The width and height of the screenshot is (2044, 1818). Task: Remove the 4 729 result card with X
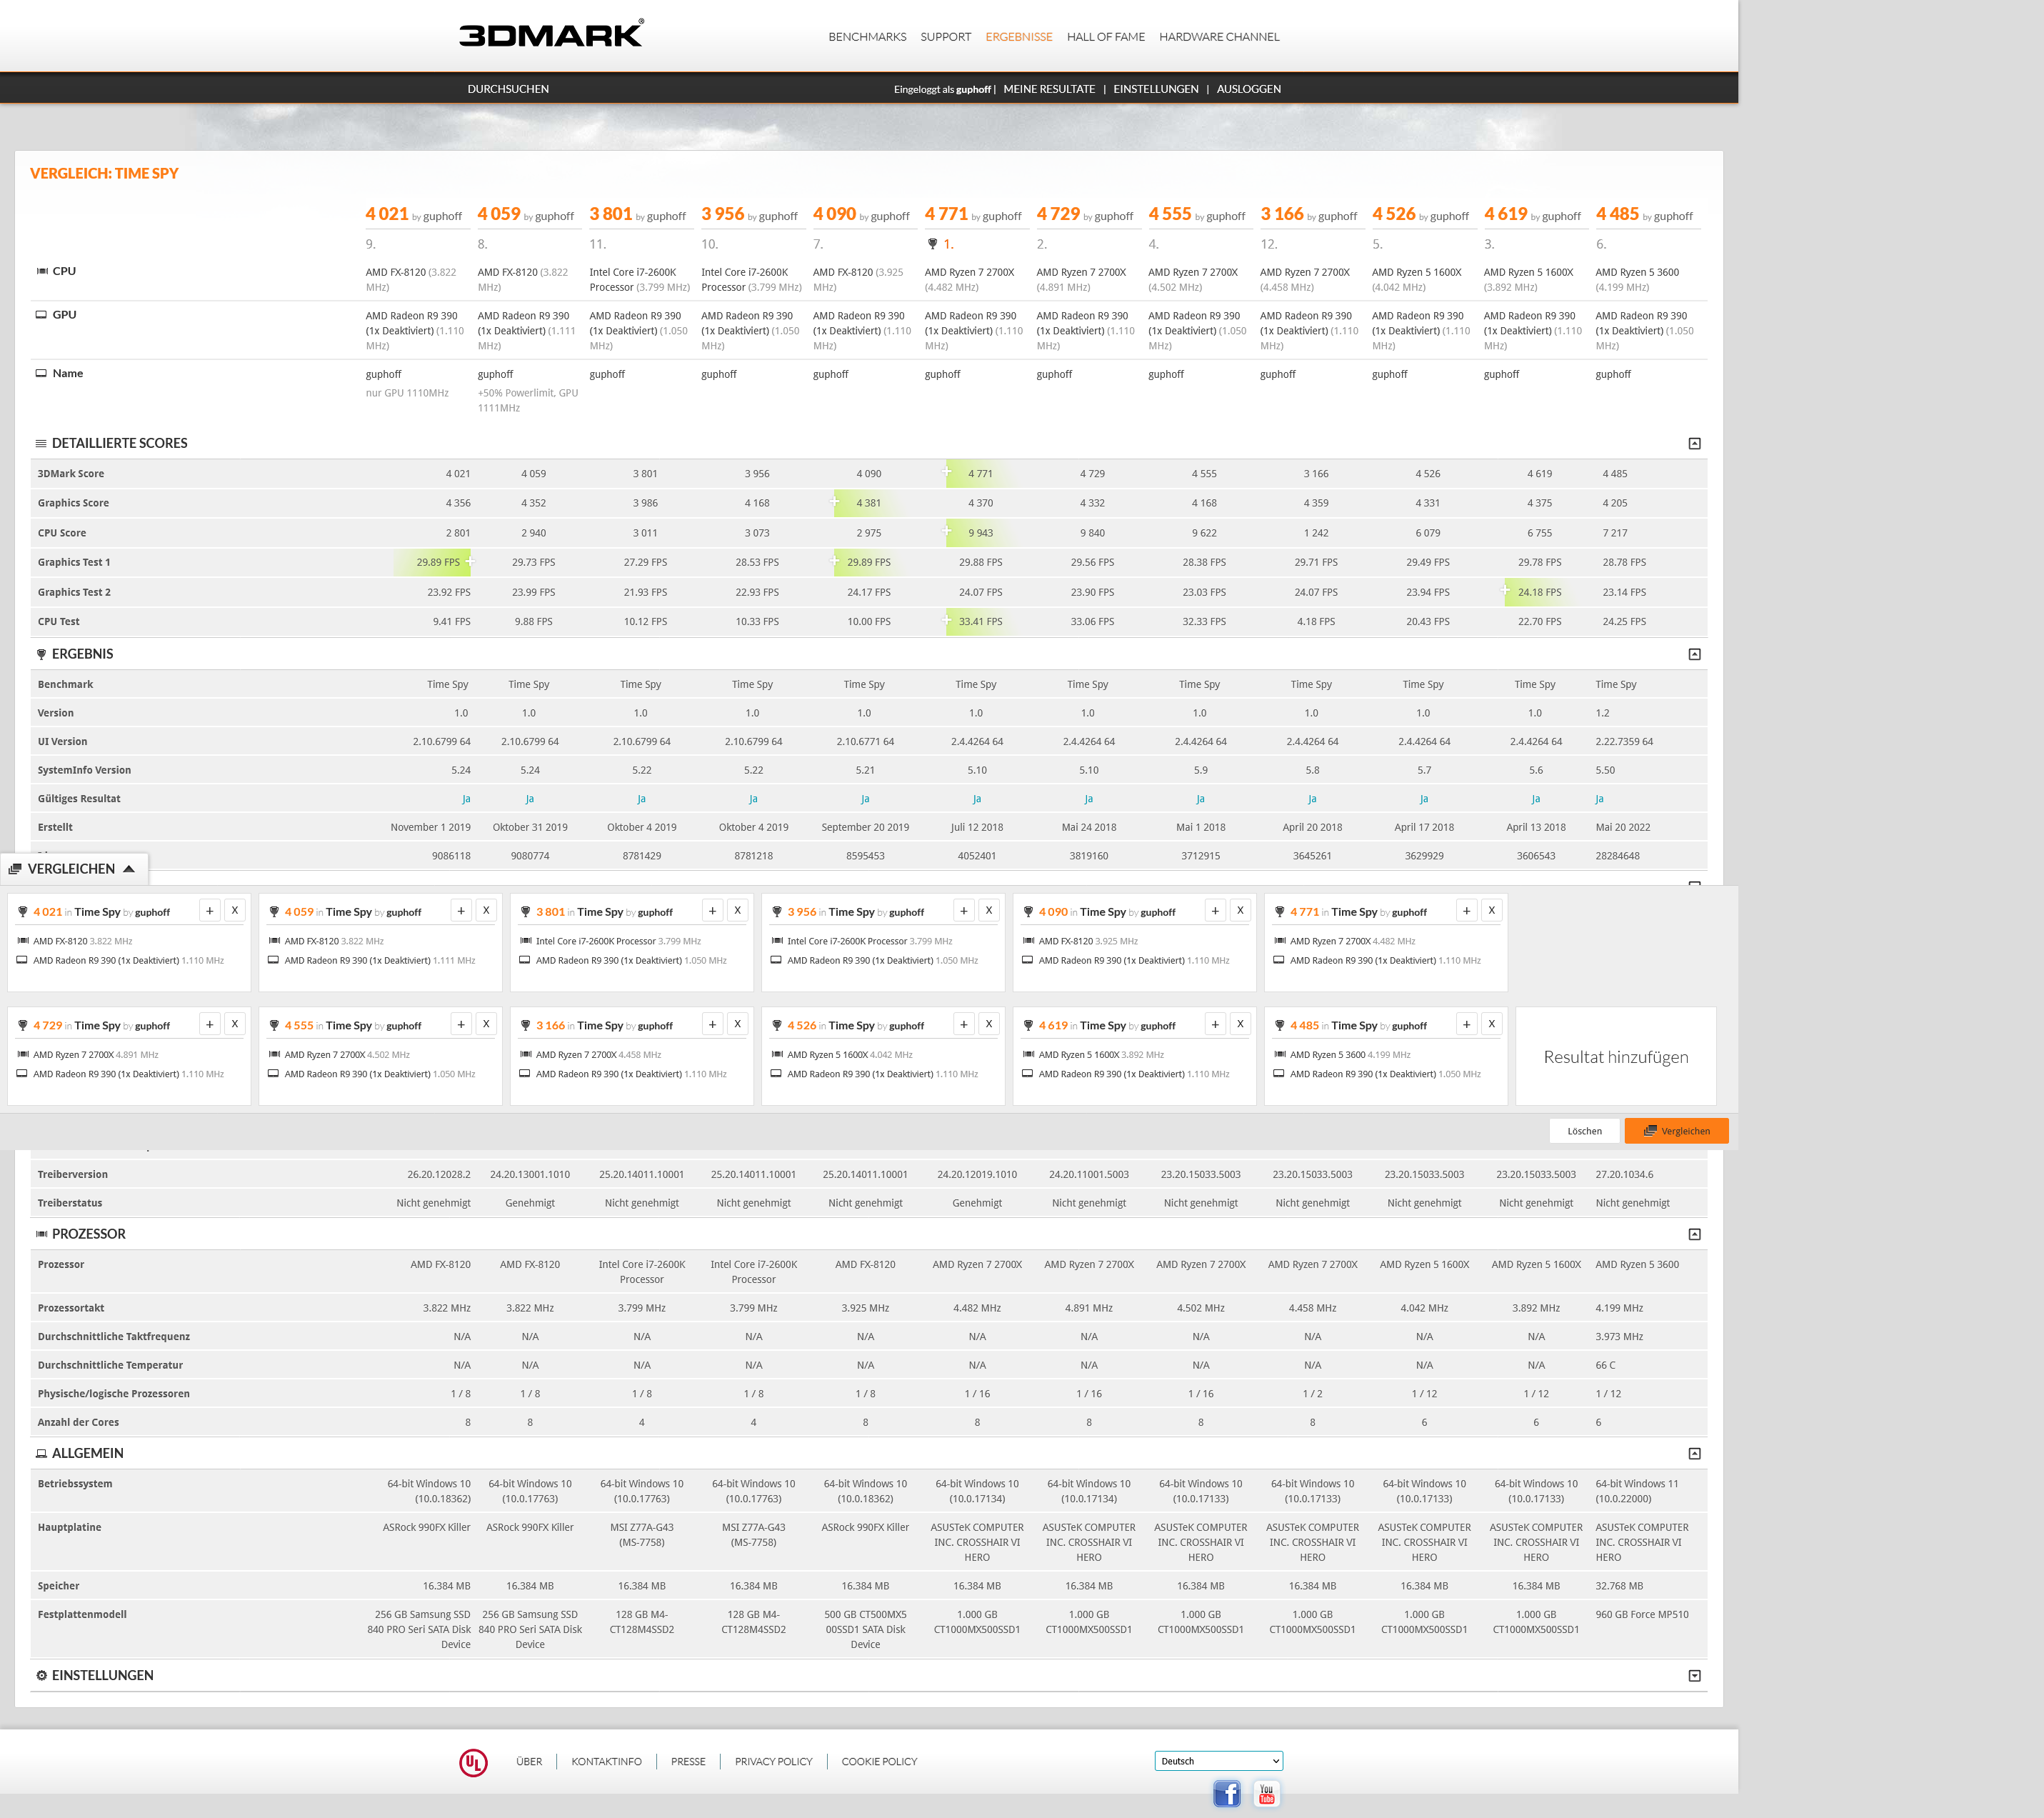pyautogui.click(x=235, y=1025)
